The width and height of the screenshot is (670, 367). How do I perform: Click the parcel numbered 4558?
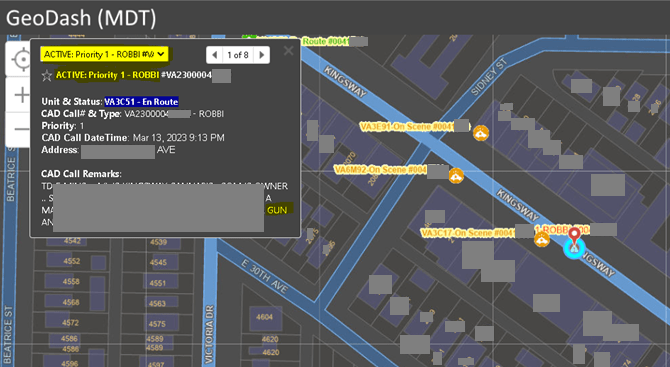(x=71, y=282)
